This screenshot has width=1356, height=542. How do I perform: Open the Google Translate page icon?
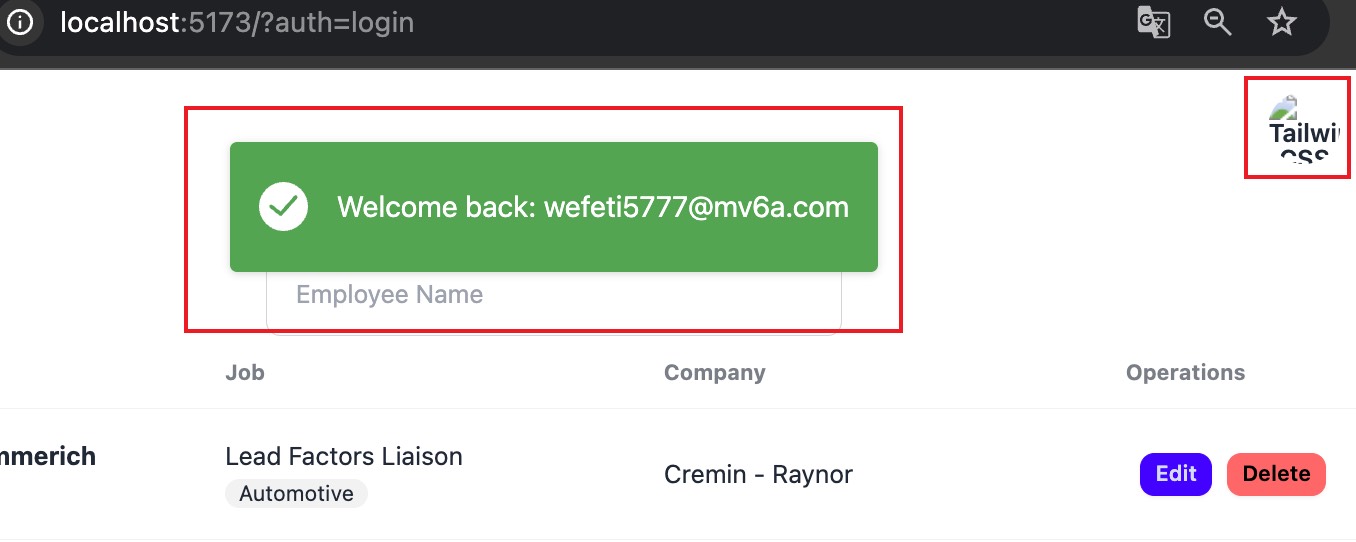(x=1153, y=22)
